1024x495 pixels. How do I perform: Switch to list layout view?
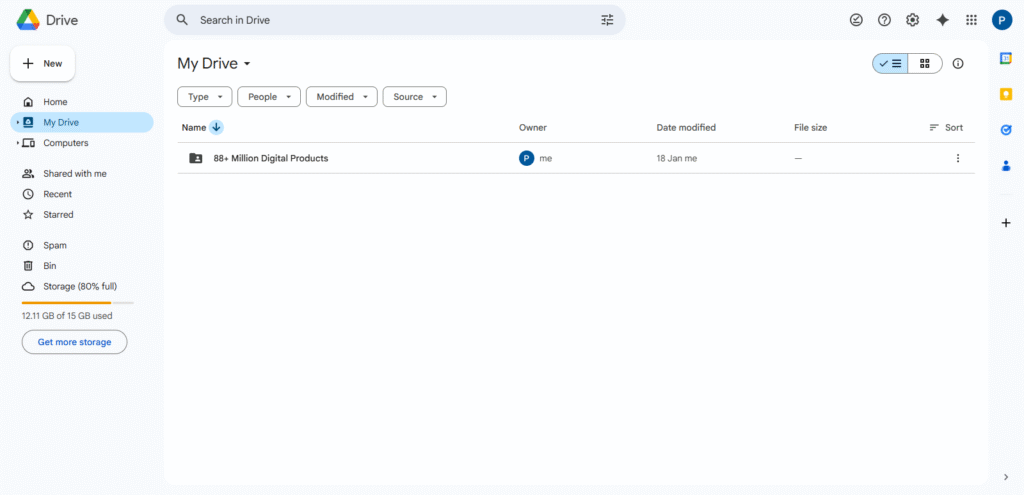pyautogui.click(x=890, y=64)
